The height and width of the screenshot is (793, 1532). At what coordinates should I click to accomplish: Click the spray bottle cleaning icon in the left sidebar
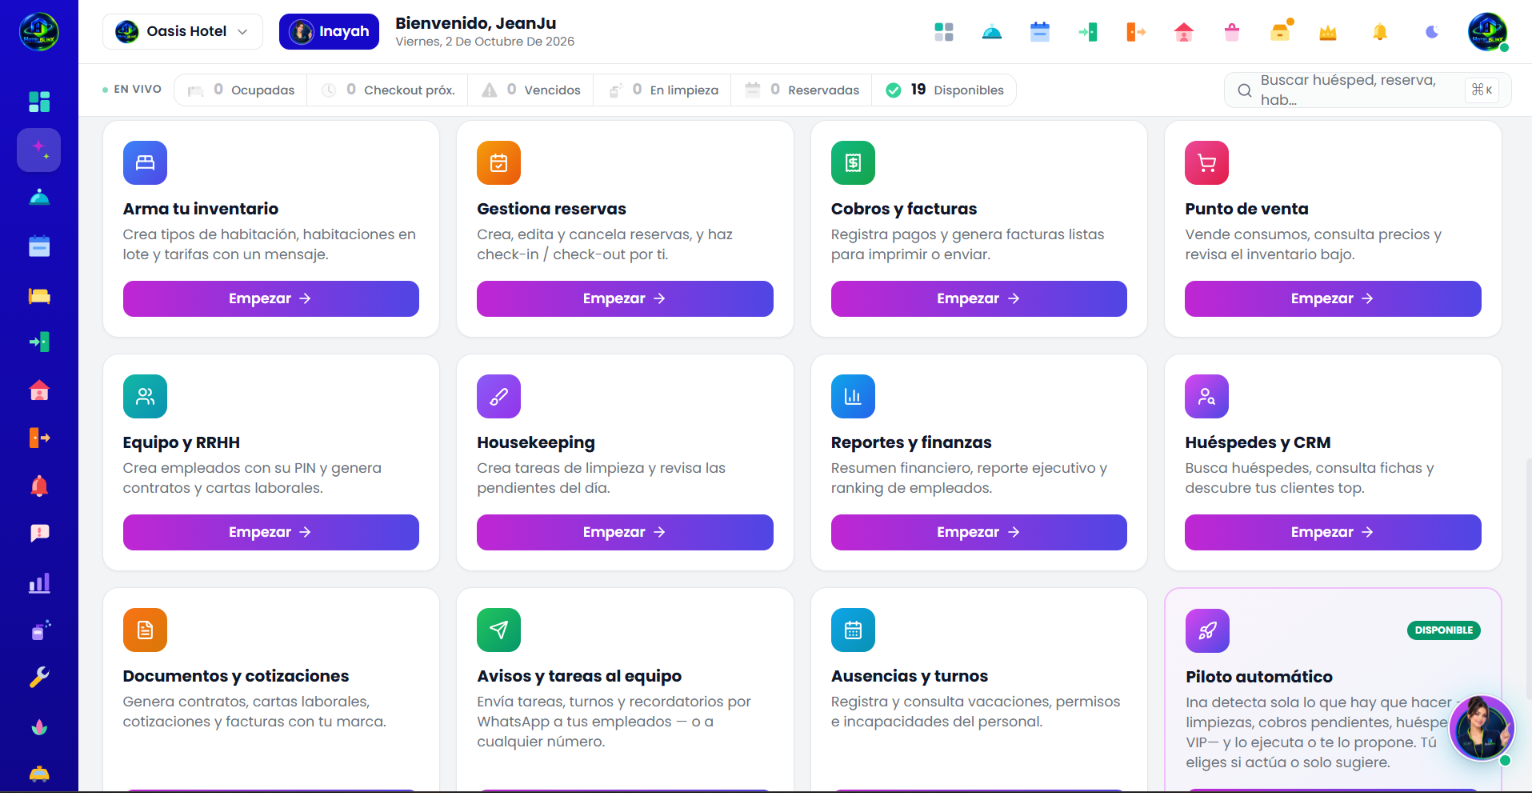pos(39,630)
